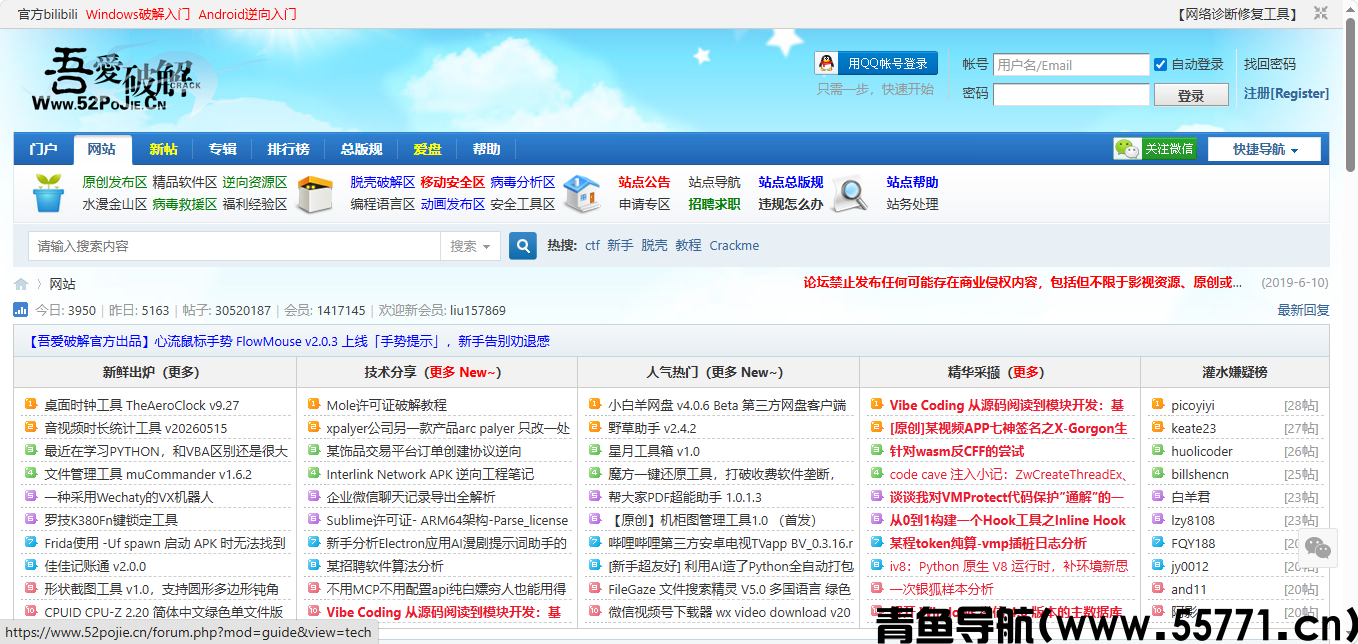Click the 用户名/Email input field
This screenshot has height=644, width=1358.
point(1071,65)
